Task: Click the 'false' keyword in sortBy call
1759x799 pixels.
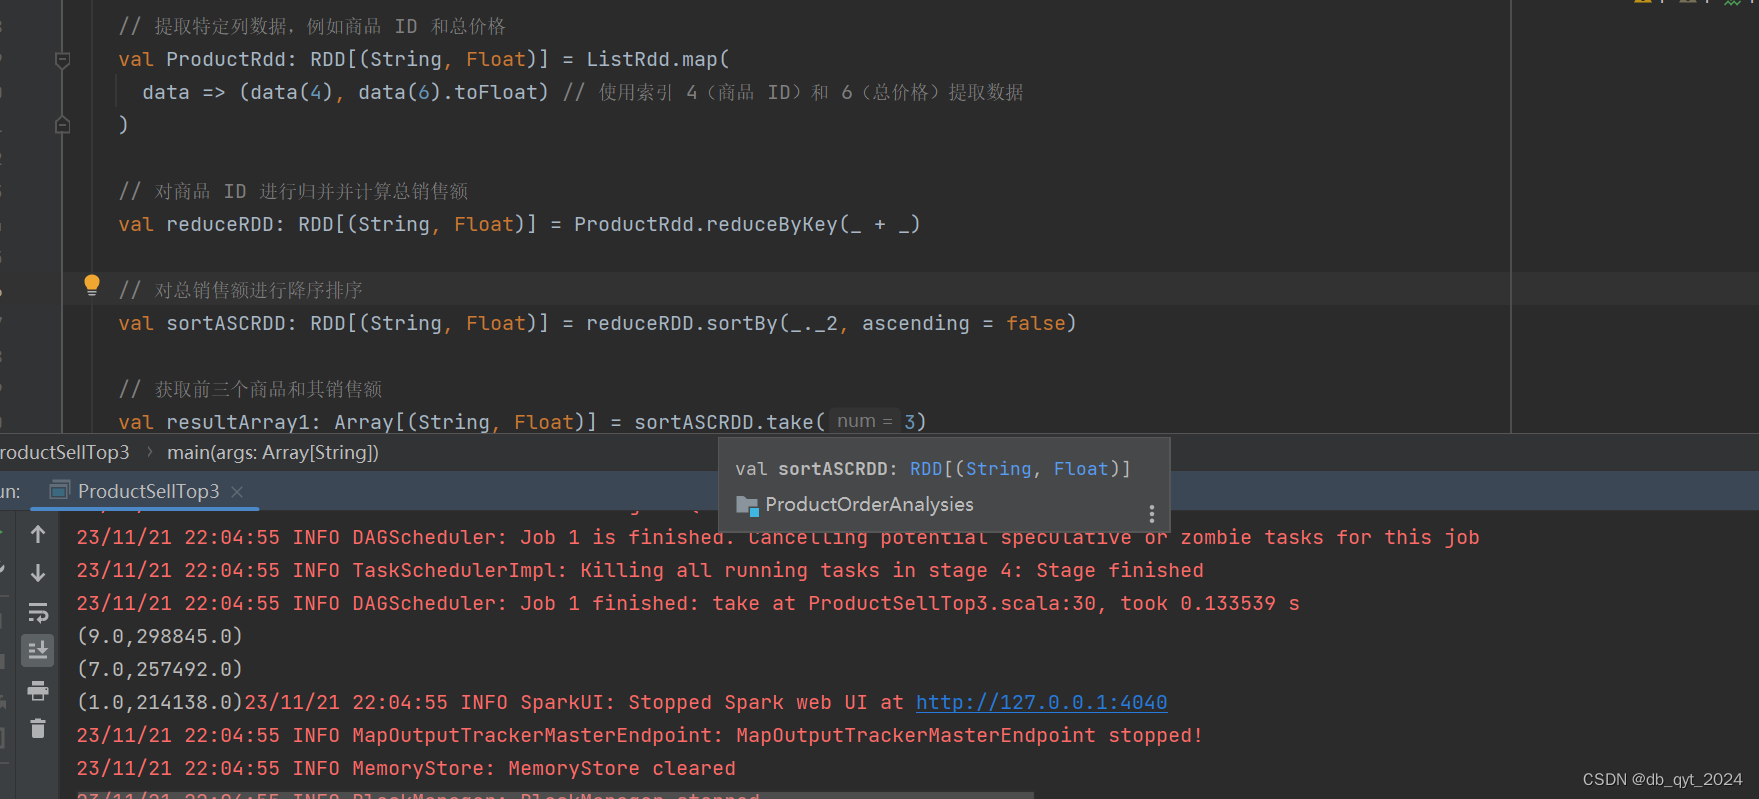Action: pos(1035,323)
